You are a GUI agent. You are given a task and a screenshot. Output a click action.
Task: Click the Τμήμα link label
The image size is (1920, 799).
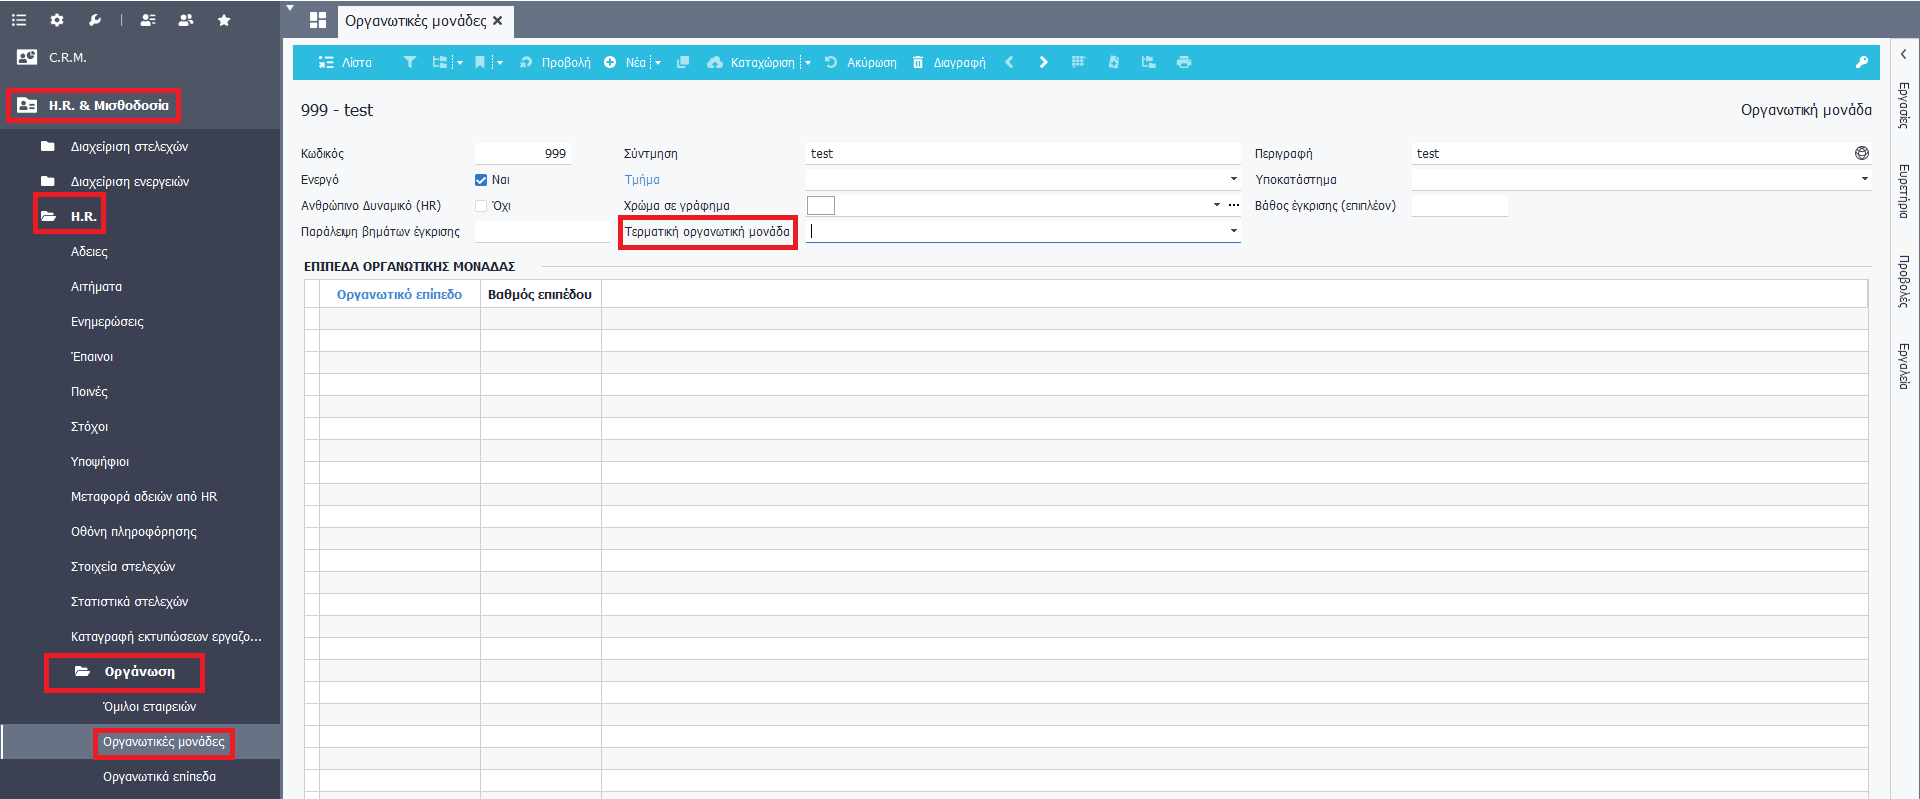point(642,180)
